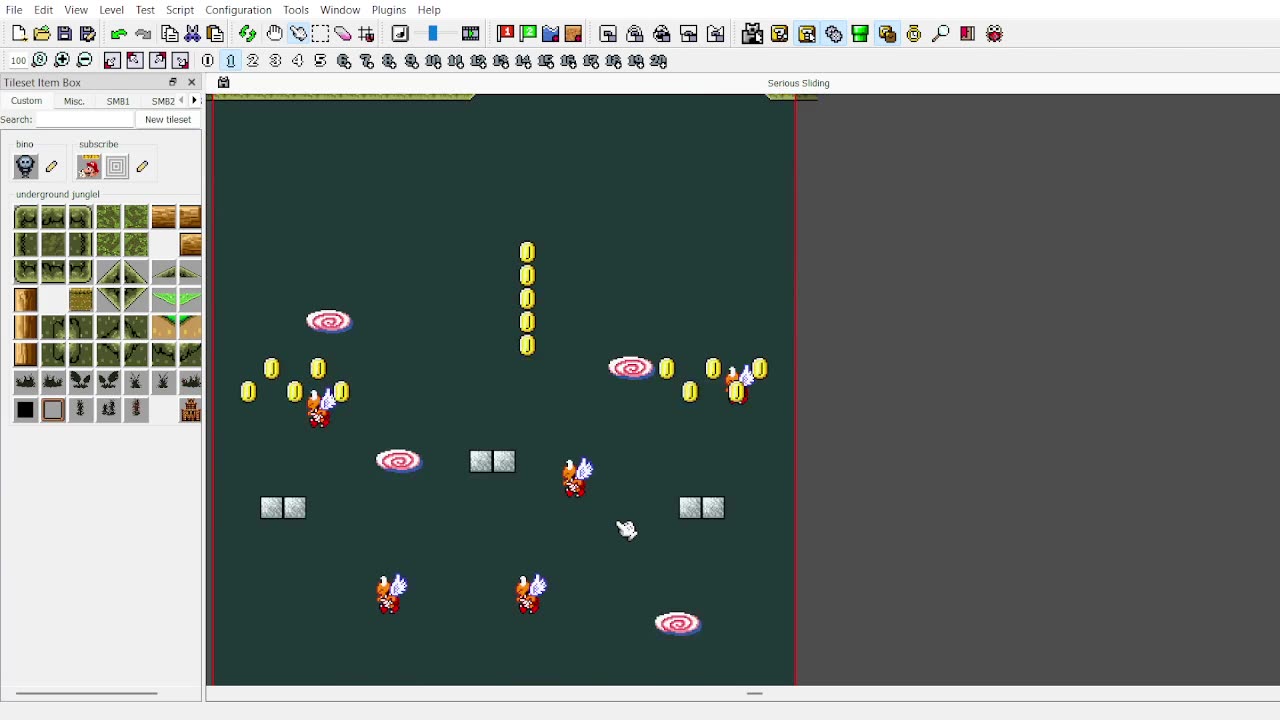Open the File menu

coord(14,10)
